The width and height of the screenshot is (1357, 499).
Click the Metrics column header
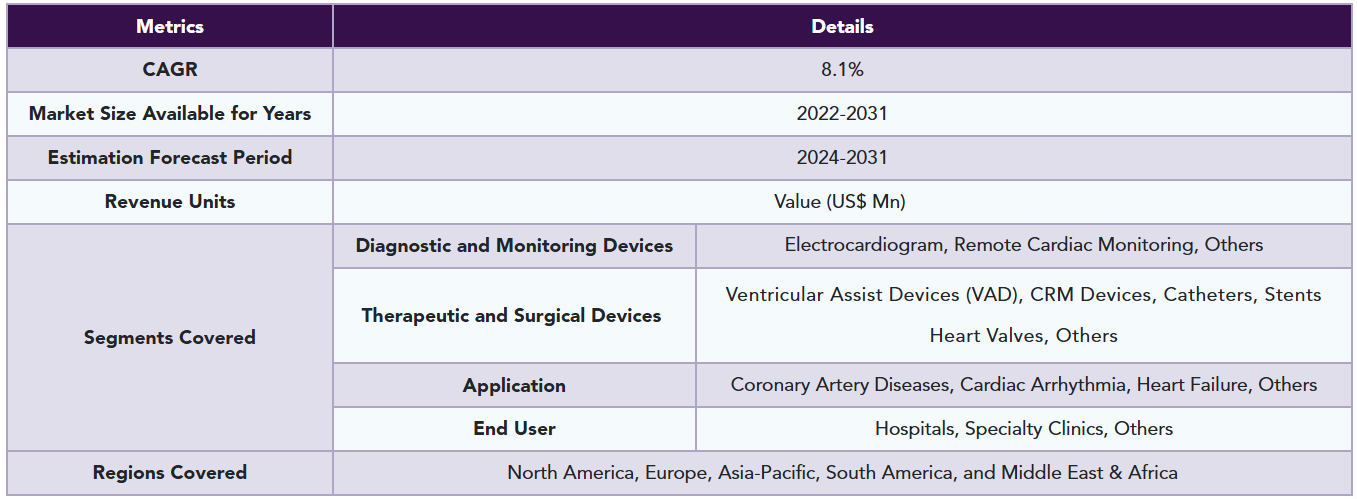pos(170,27)
